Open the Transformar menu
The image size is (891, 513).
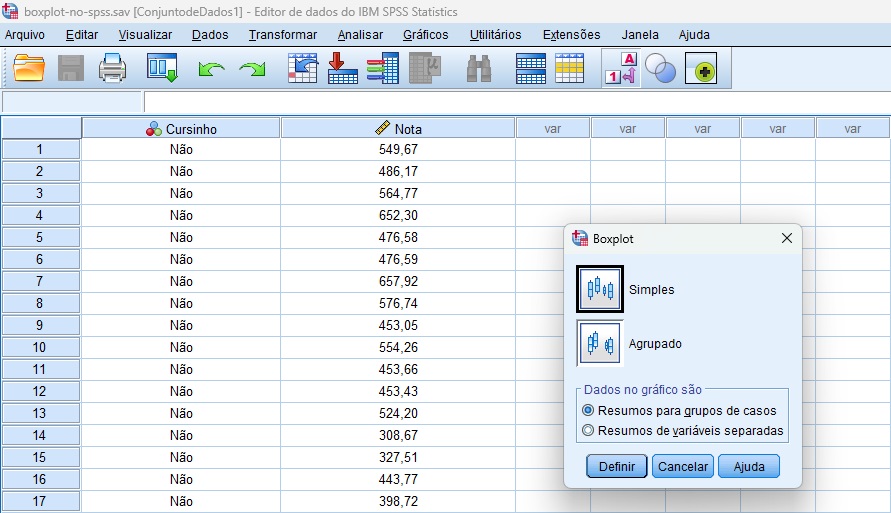tap(282, 35)
